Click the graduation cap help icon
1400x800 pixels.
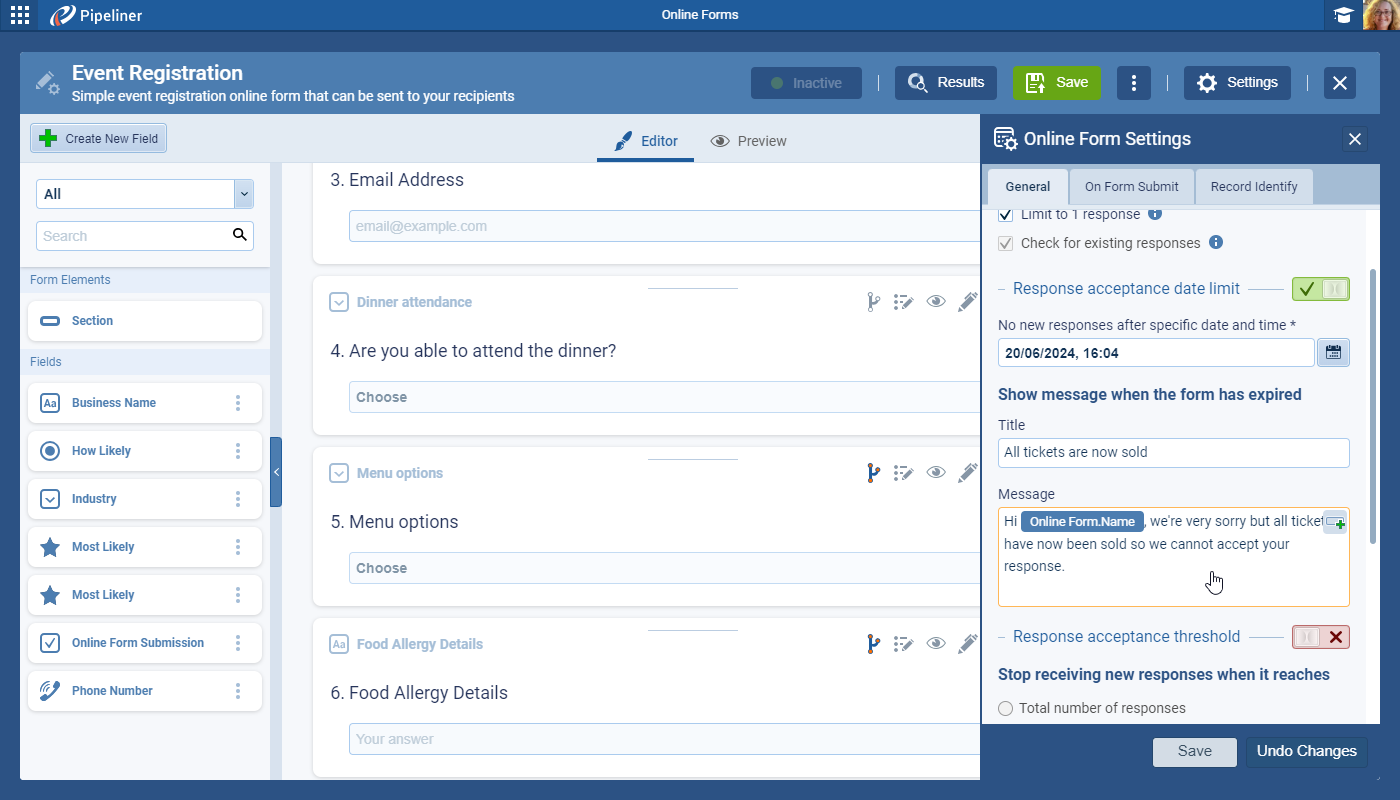point(1343,15)
